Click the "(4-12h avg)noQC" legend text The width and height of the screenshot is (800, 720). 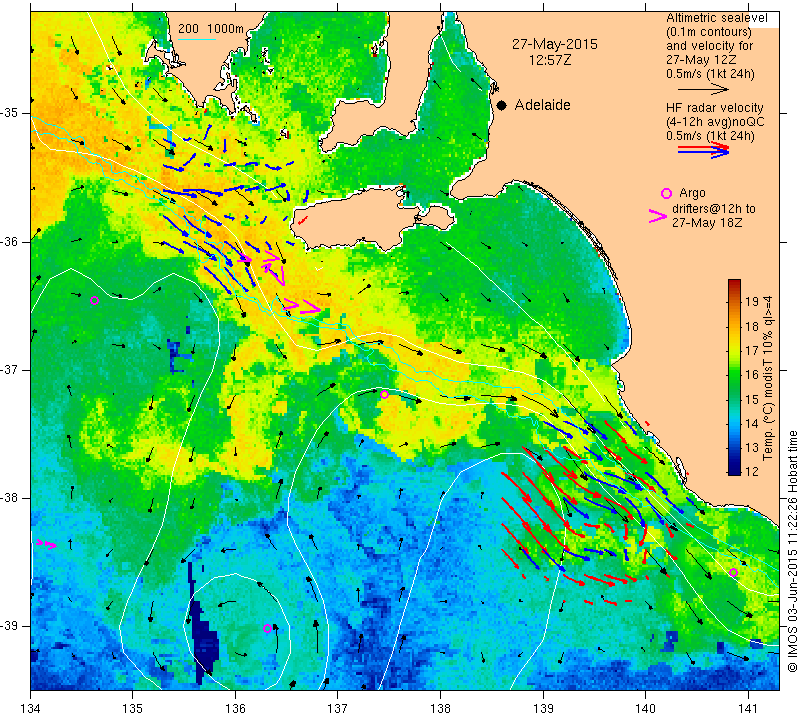click(715, 122)
